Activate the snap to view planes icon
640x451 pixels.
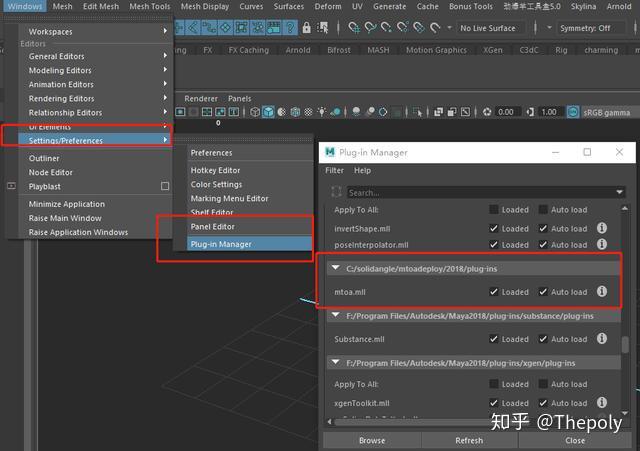tap(419, 28)
